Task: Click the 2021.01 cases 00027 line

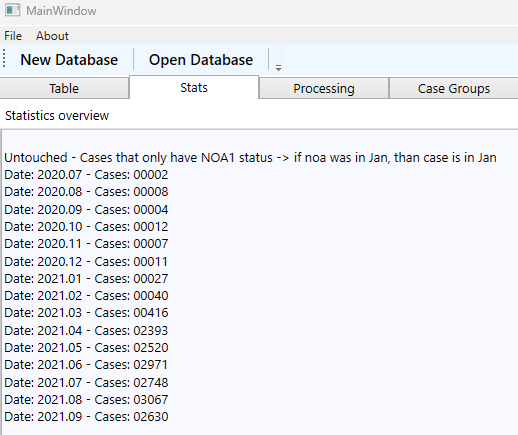Action: click(x=86, y=278)
